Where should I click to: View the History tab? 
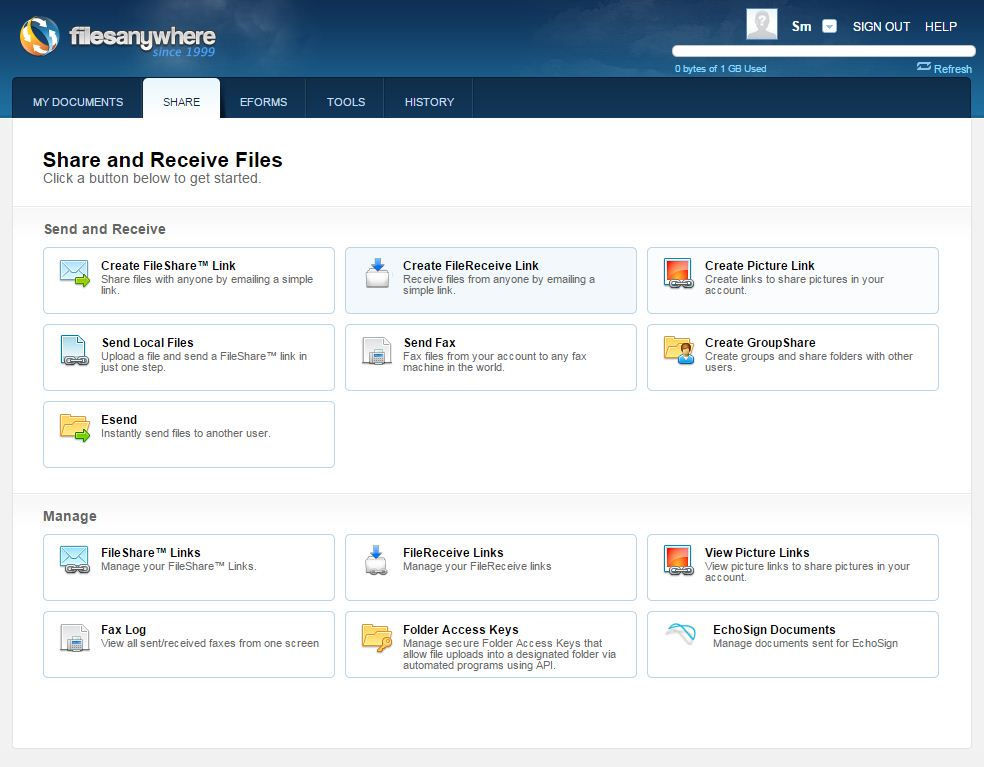429,102
